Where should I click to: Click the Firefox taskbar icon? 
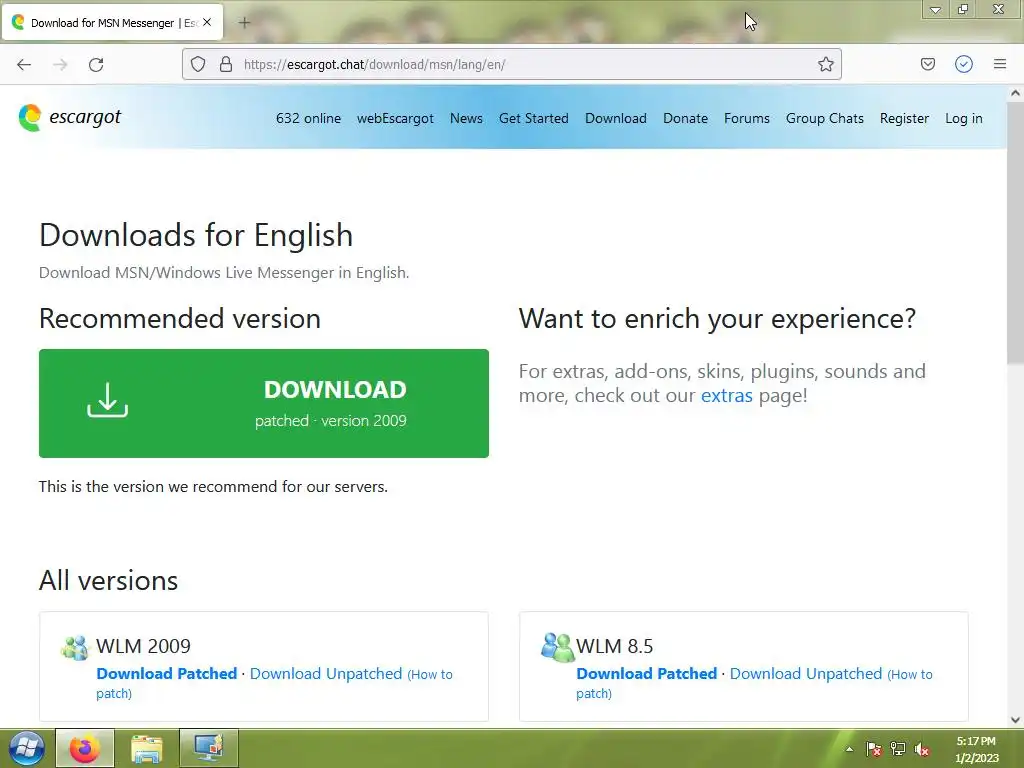click(85, 748)
